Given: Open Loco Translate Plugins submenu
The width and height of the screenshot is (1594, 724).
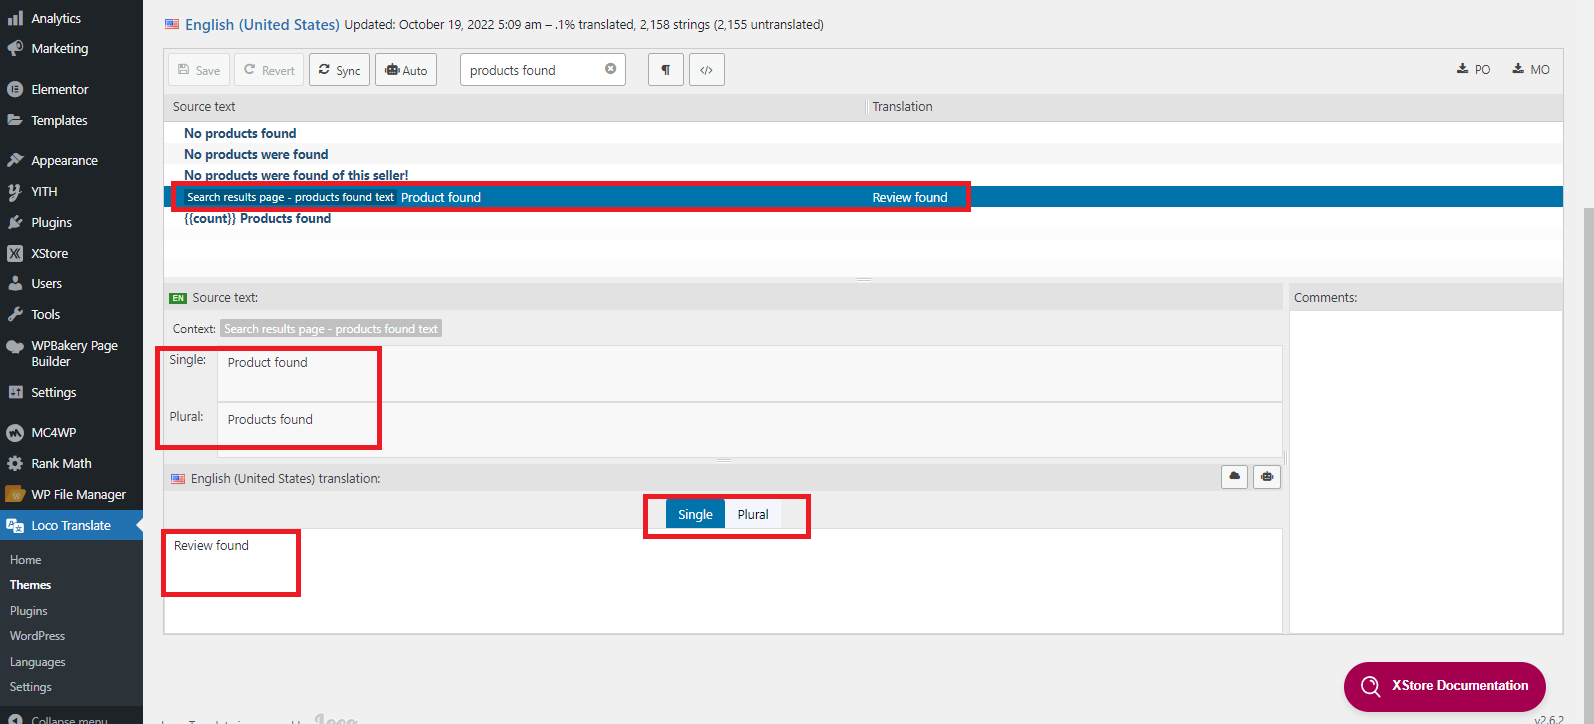Looking at the screenshot, I should [29, 611].
